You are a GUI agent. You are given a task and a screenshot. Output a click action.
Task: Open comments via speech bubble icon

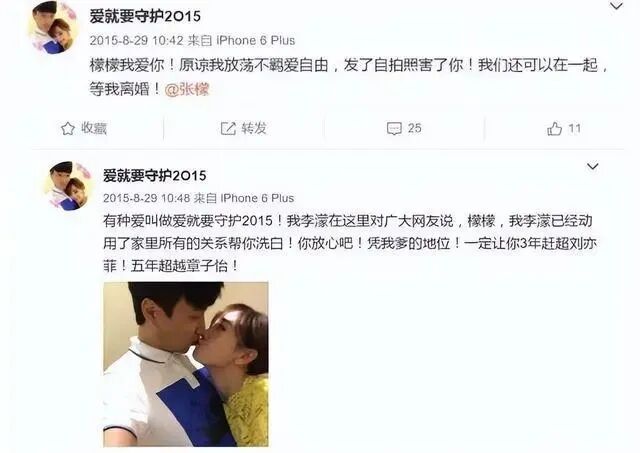point(394,129)
